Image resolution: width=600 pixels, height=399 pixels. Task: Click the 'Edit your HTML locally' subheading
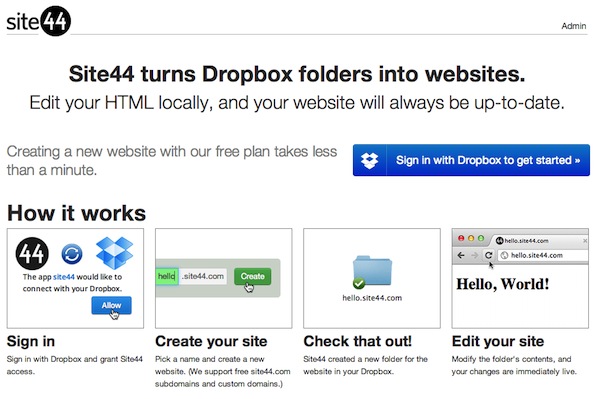[x=297, y=103]
